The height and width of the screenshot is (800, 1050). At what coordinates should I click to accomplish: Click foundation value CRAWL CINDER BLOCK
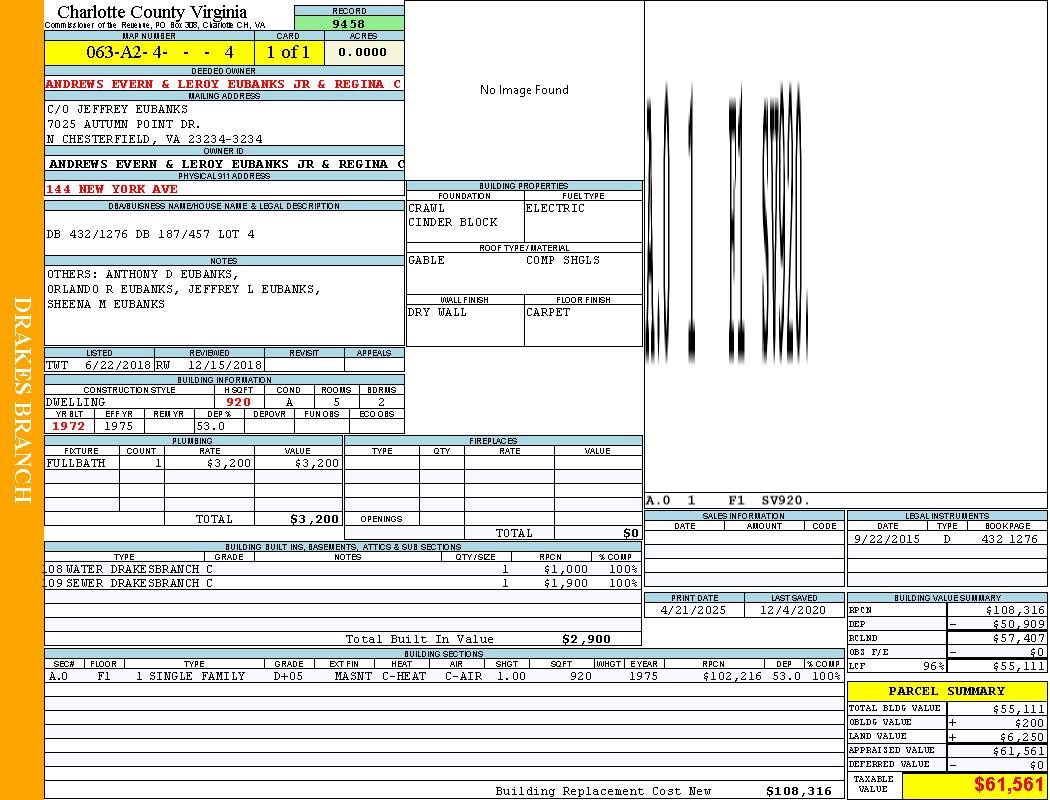[453, 216]
